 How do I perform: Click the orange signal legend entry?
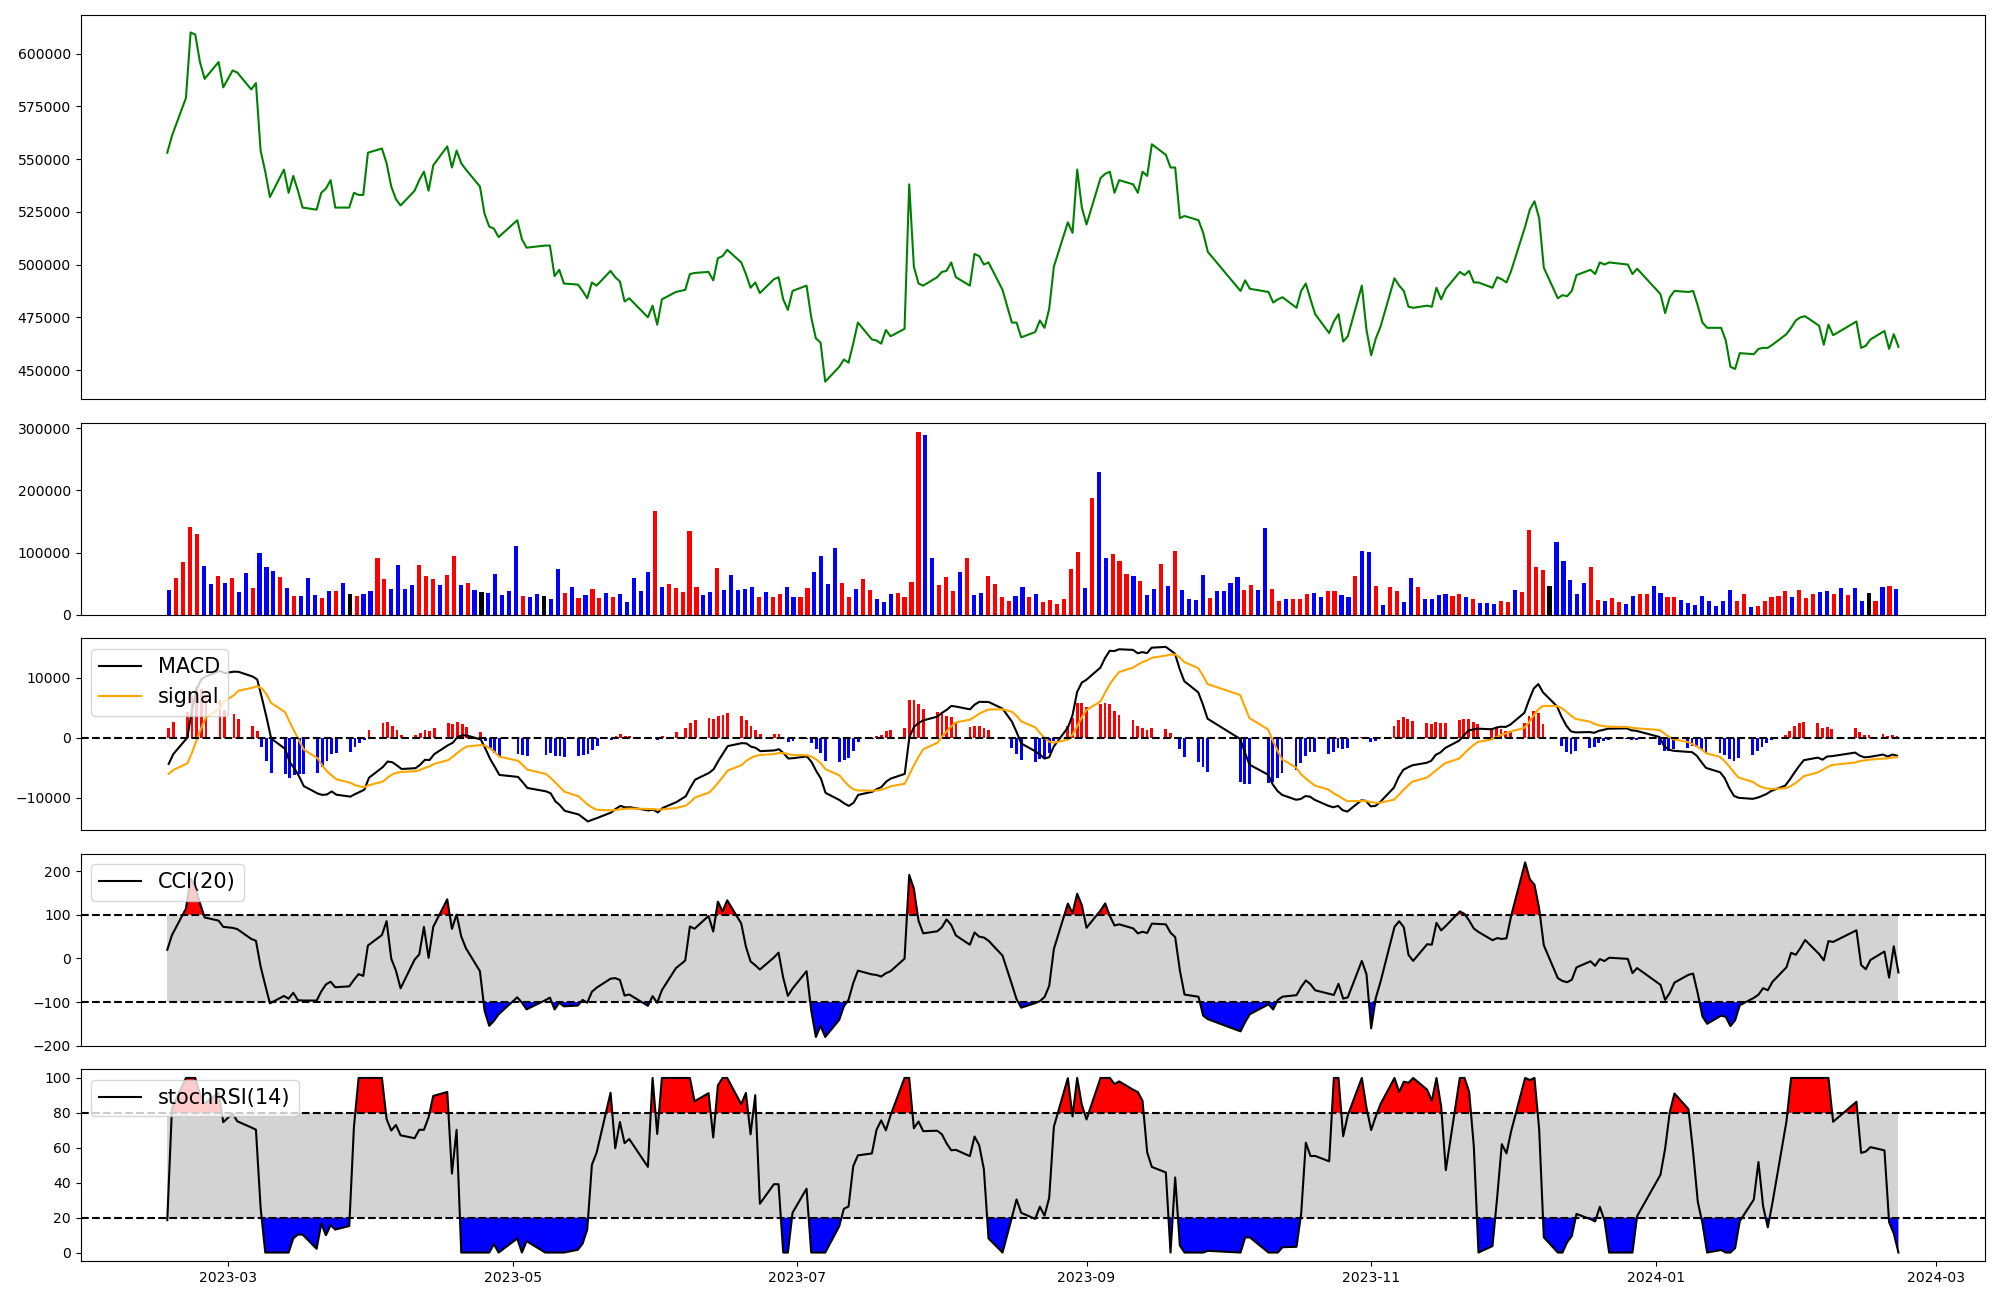[187, 696]
